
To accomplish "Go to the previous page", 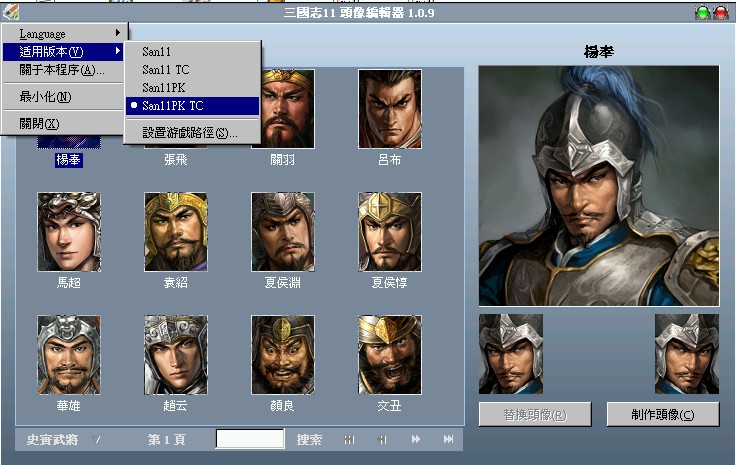I will pos(382,440).
